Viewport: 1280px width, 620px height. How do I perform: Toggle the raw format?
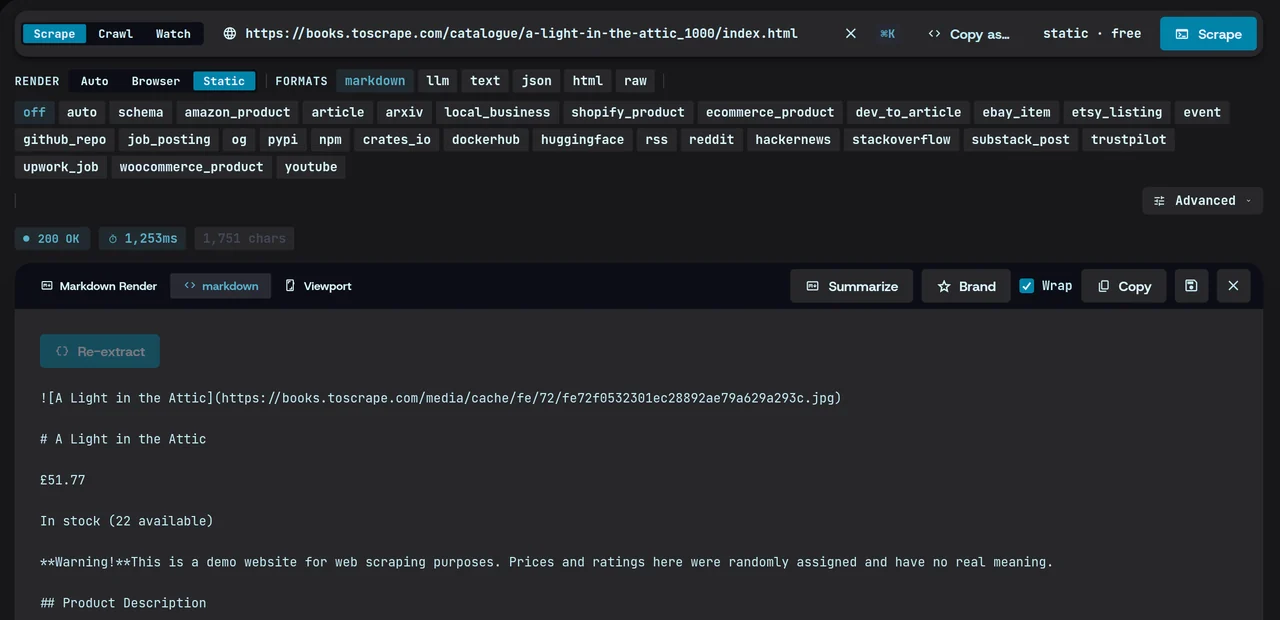coord(635,81)
